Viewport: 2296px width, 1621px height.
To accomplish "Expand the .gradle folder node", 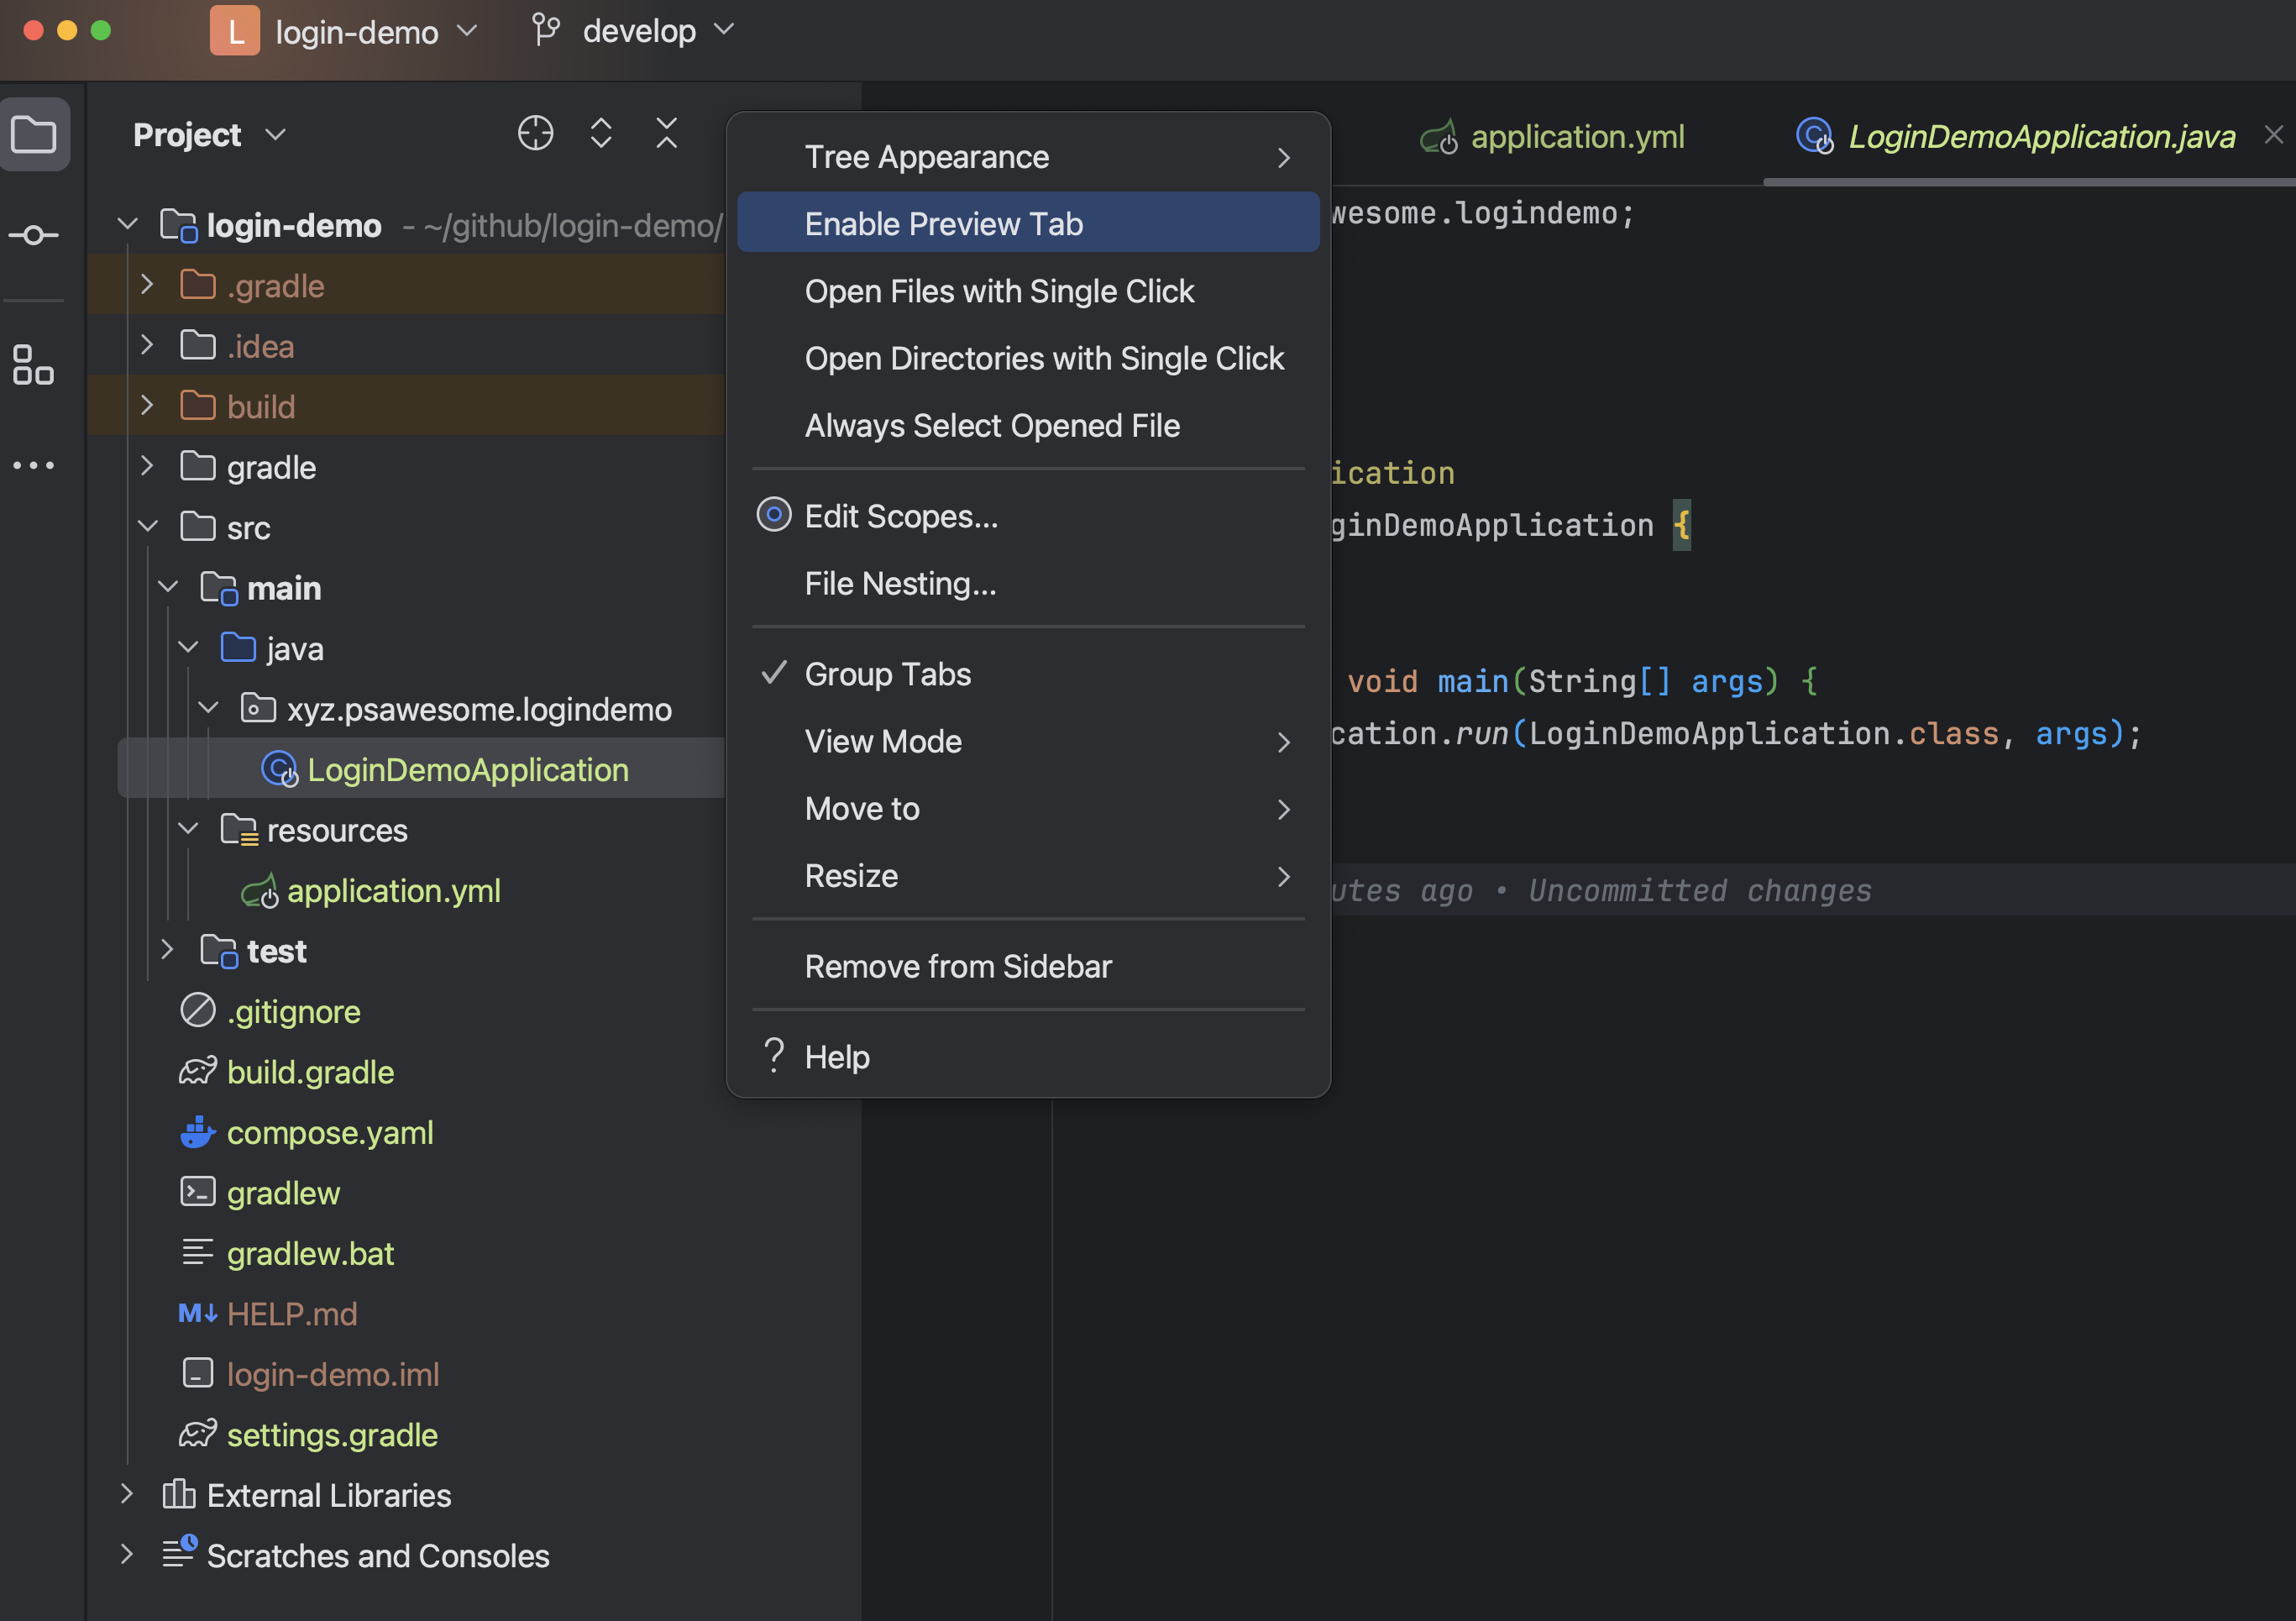I will pos(147,285).
